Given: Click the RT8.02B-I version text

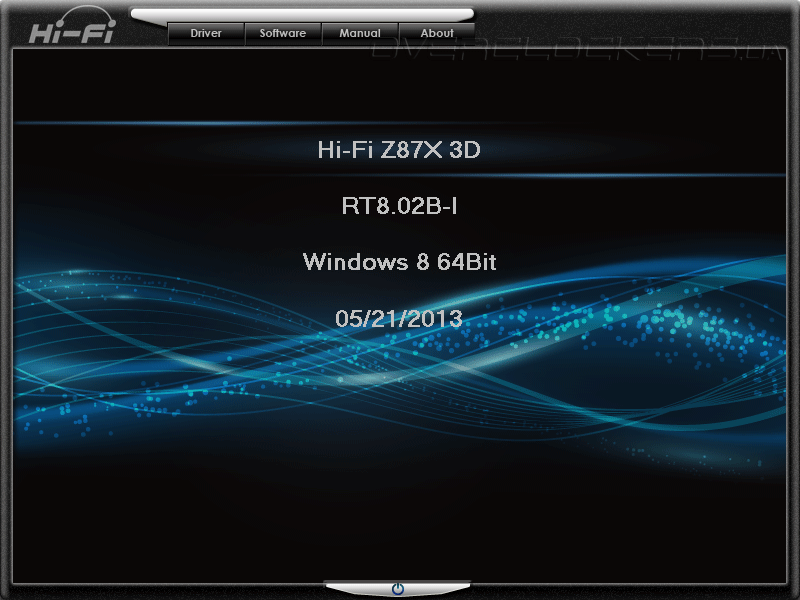Looking at the screenshot, I should click(399, 206).
